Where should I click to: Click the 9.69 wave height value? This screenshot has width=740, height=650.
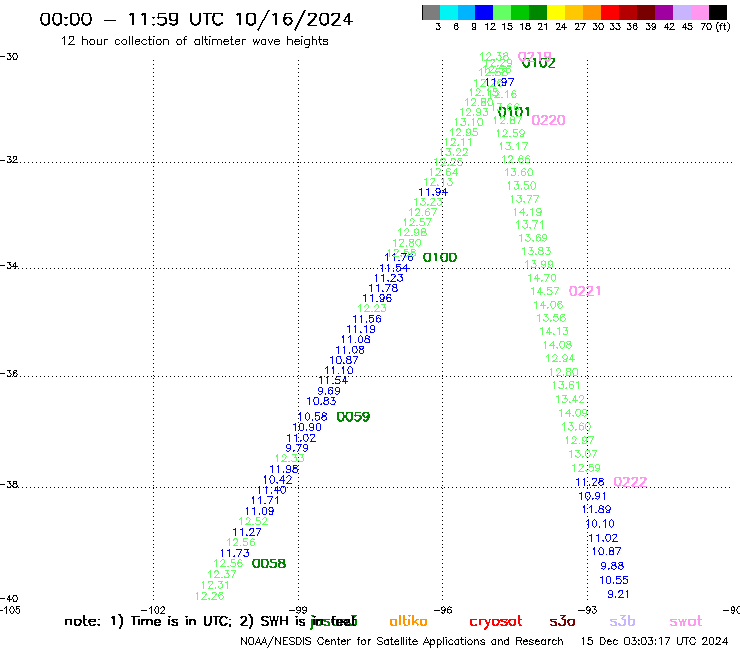pos(328,391)
